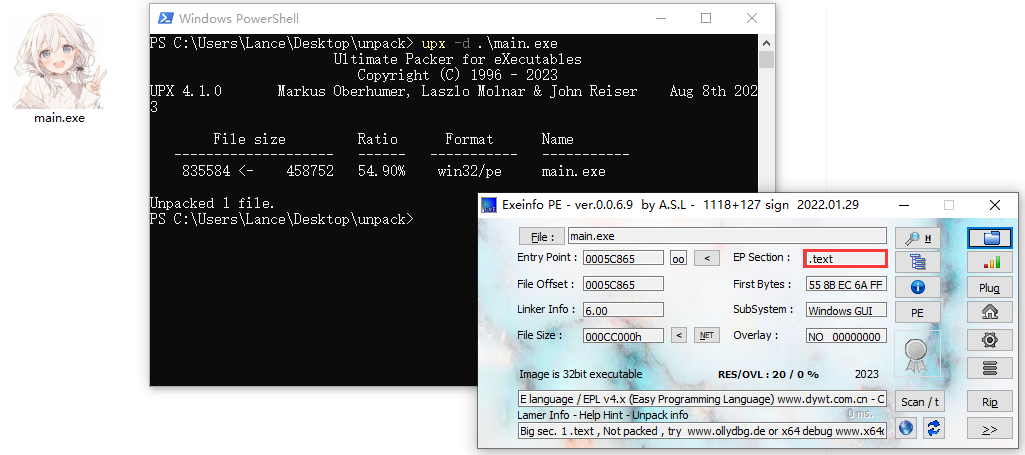Click the Overlay NO 00000000 field
This screenshot has height=455, width=1025.
[847, 337]
